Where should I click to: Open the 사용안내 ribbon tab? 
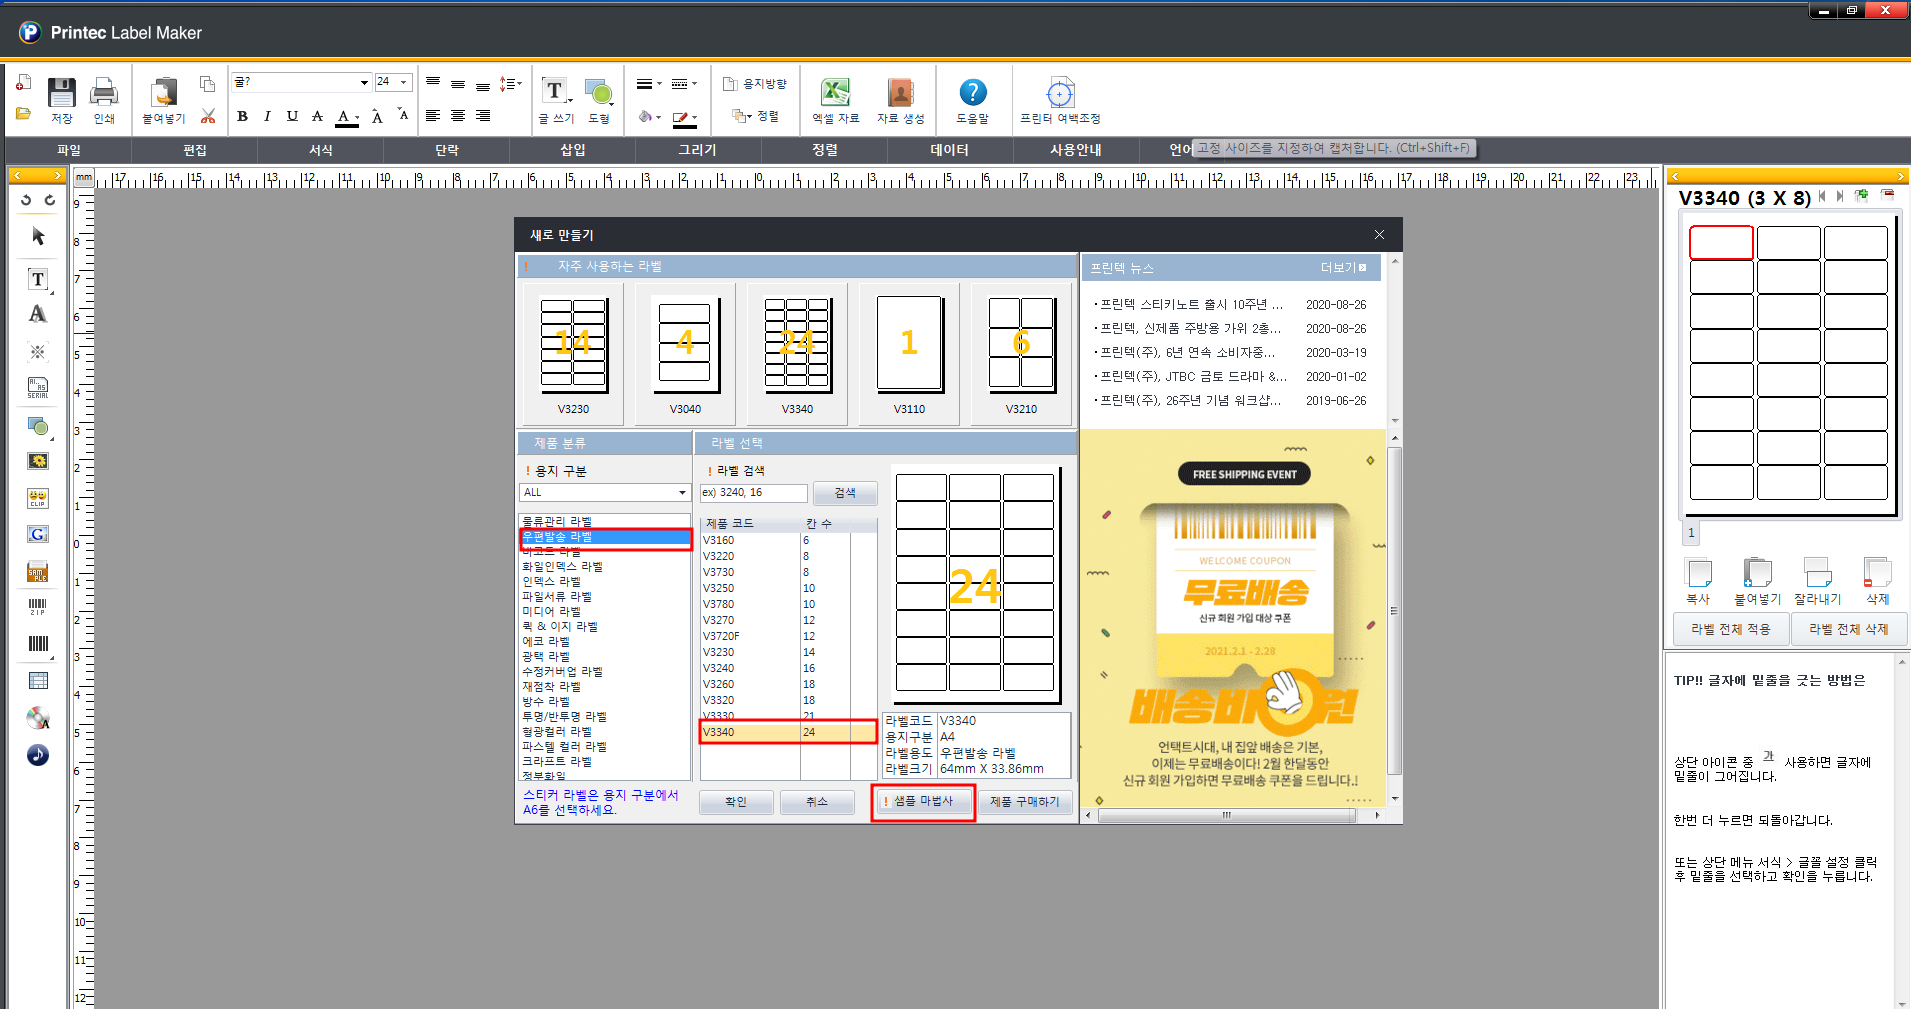pyautogui.click(x=1076, y=150)
